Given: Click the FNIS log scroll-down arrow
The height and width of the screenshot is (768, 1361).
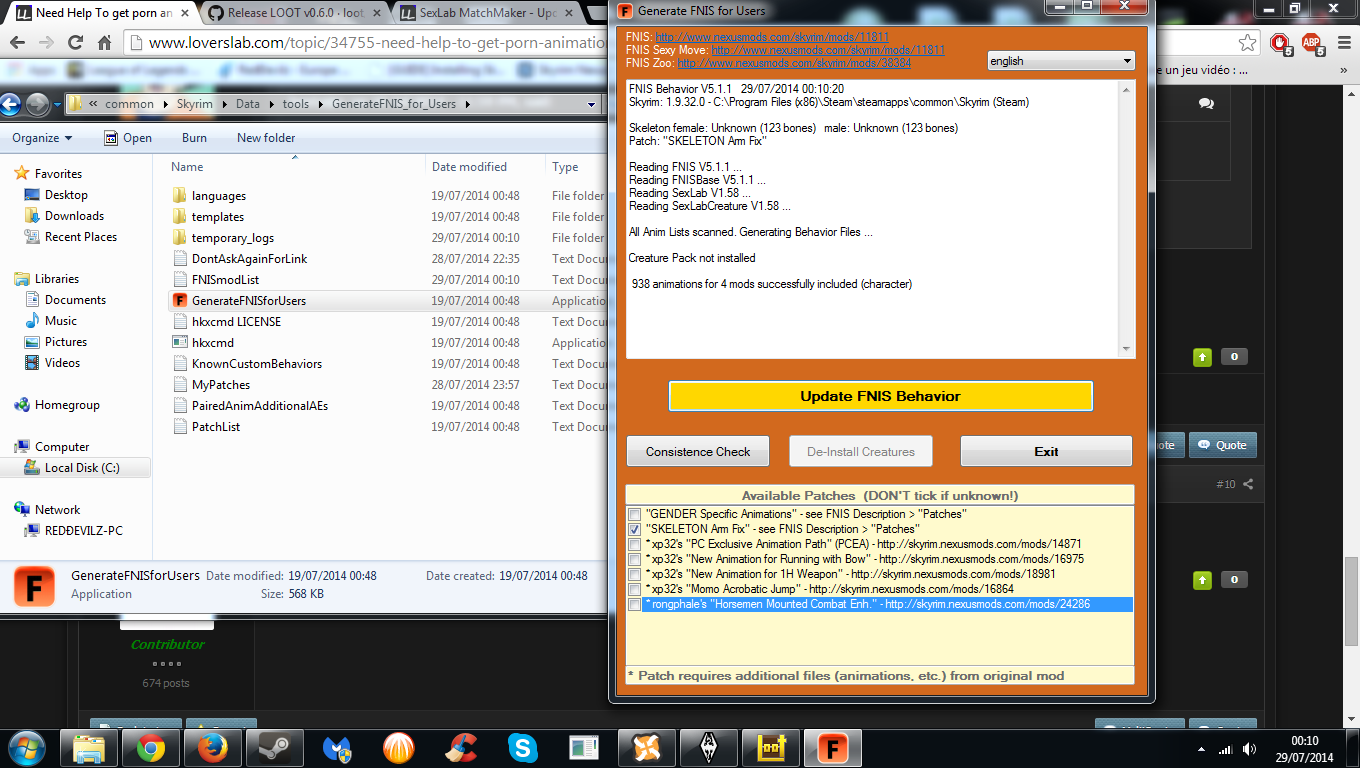Looking at the screenshot, I should point(1127,349).
